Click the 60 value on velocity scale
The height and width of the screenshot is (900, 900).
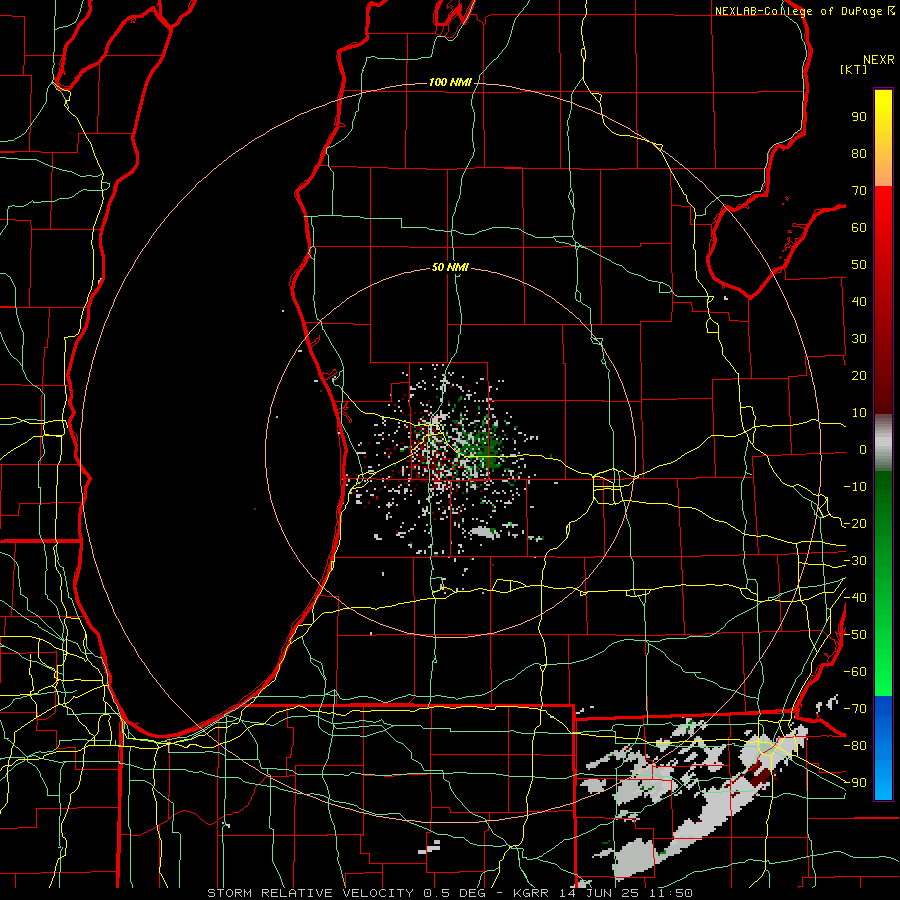click(x=859, y=228)
